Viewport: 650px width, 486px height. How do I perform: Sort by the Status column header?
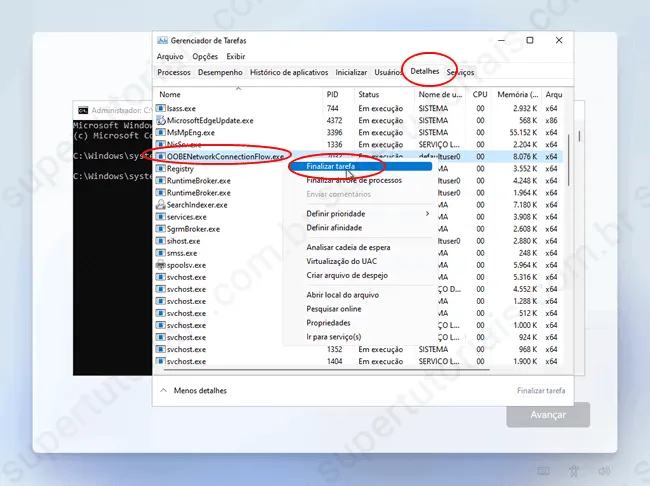tap(385, 94)
